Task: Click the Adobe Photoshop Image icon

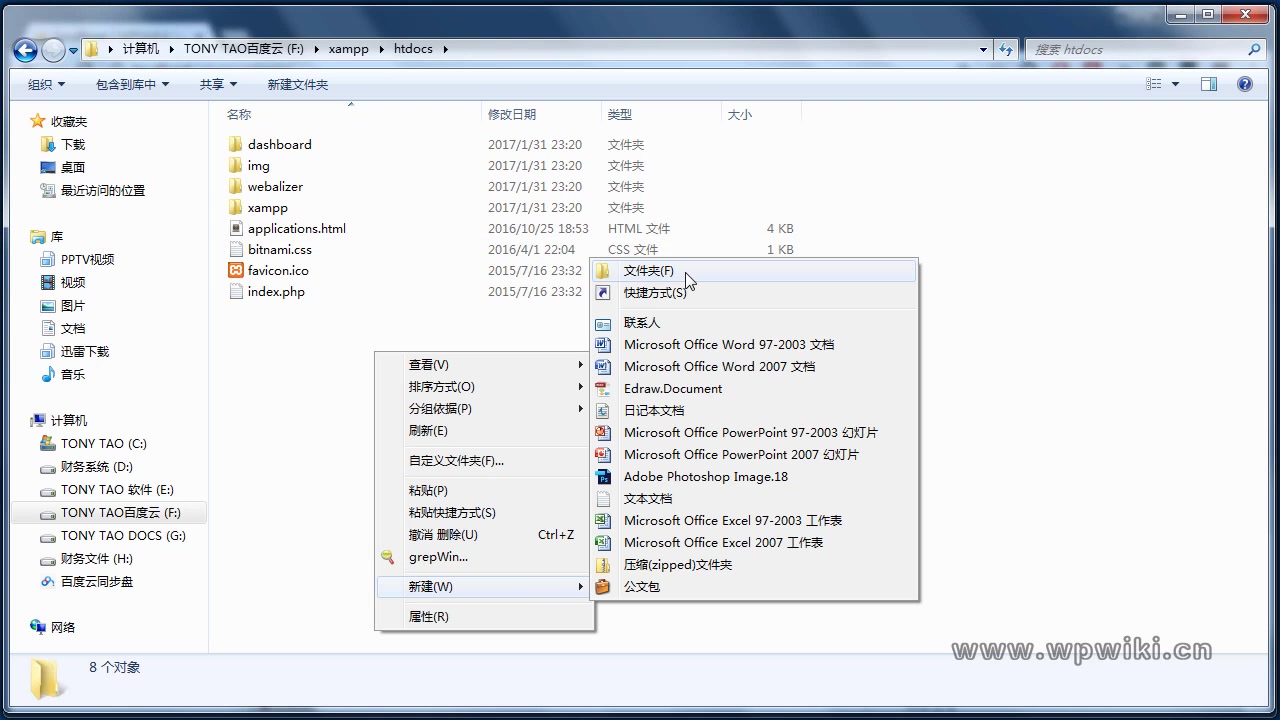Action: pyautogui.click(x=603, y=476)
